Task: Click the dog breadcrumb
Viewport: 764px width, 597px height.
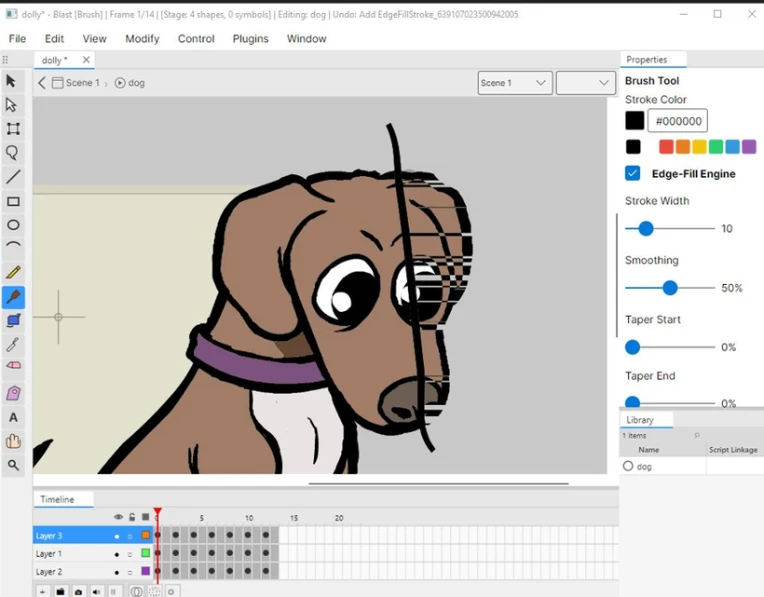Action: click(x=130, y=83)
